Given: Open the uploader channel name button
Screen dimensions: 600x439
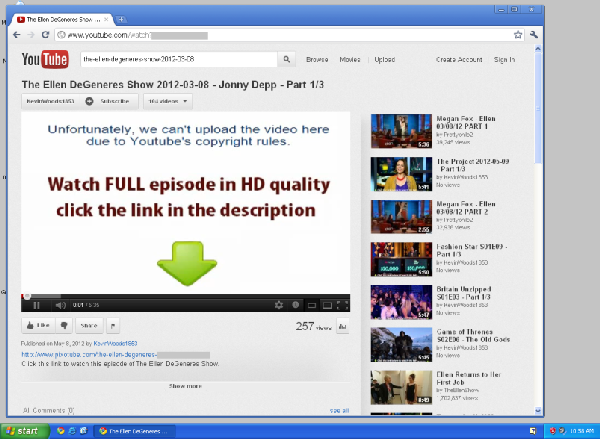Looking at the screenshot, I should pos(51,101).
